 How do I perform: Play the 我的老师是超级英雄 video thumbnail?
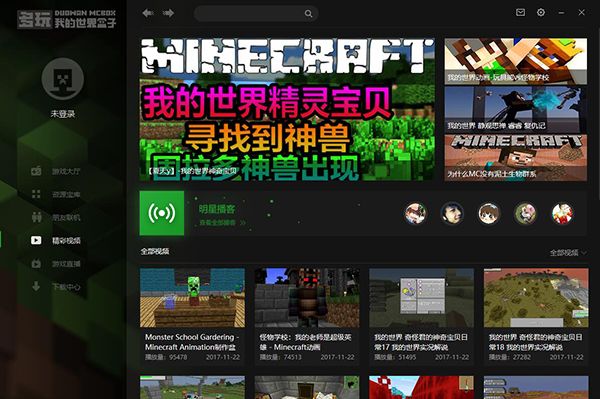tap(307, 298)
